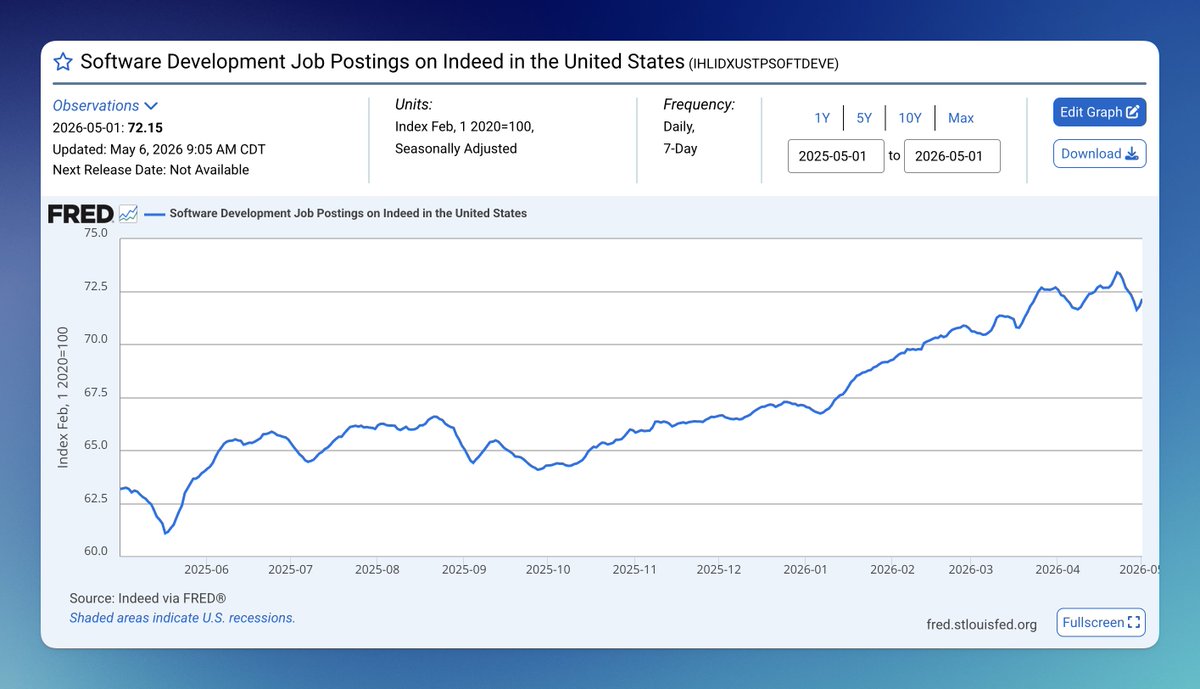1200x689 pixels.
Task: Click the 2025-10 x-axis label
Action: click(548, 568)
